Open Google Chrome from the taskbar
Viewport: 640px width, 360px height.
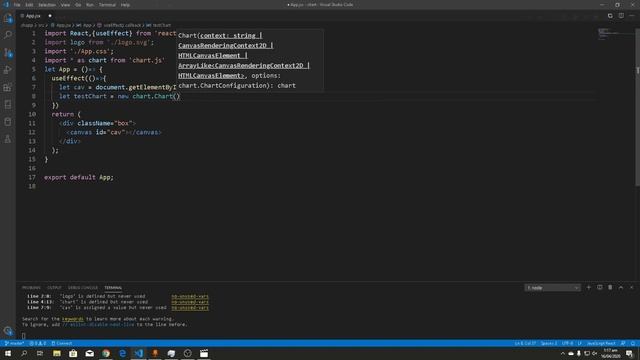coord(106,353)
